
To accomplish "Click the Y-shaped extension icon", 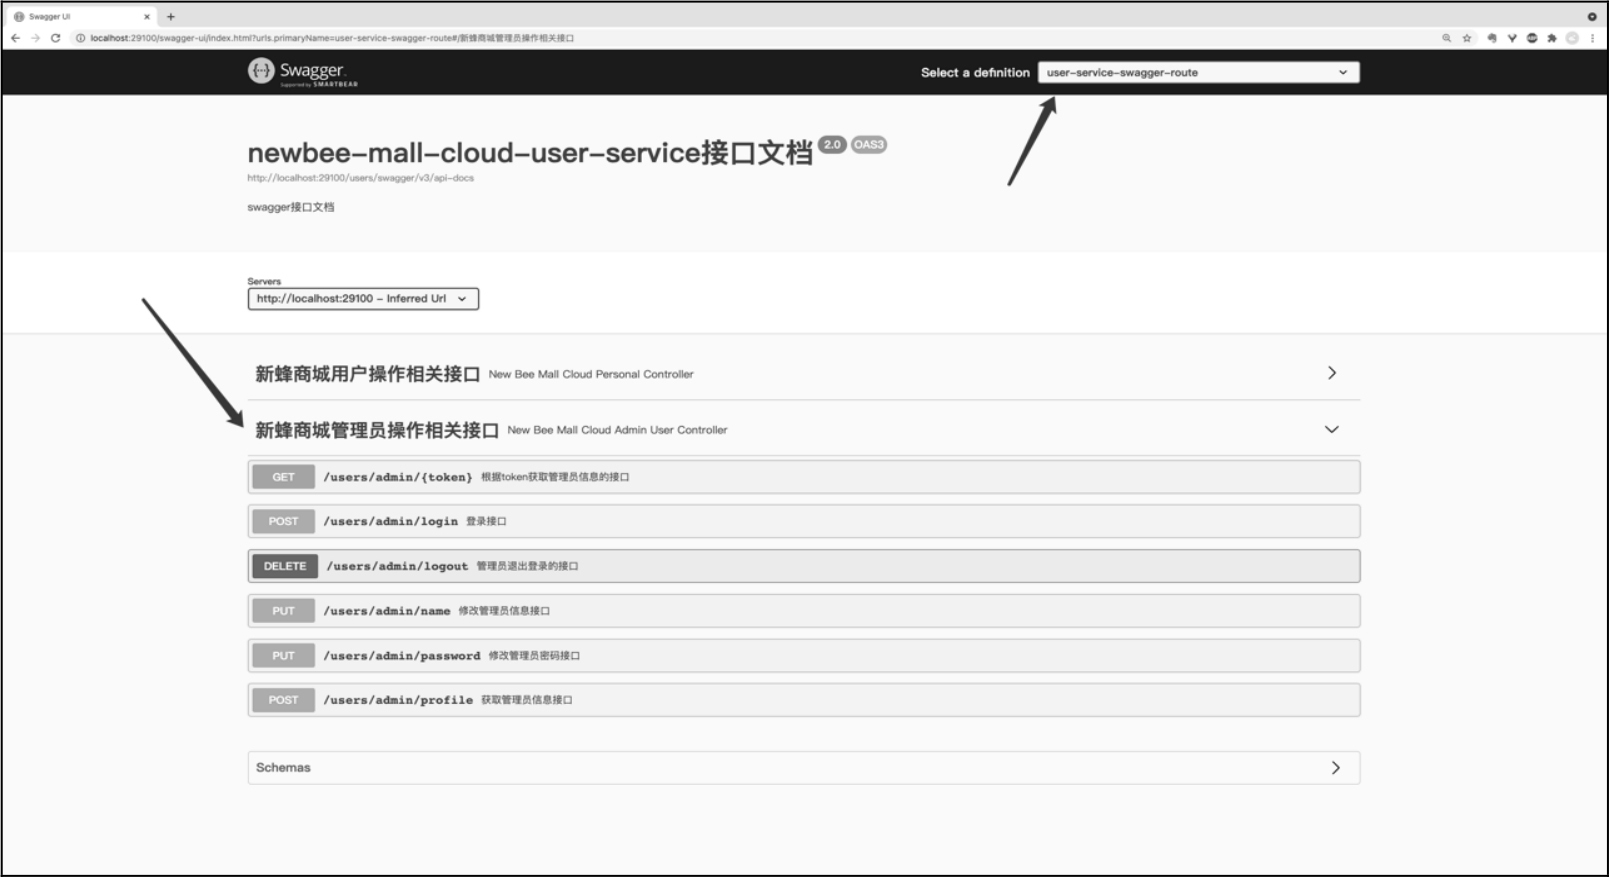I will tap(1512, 38).
